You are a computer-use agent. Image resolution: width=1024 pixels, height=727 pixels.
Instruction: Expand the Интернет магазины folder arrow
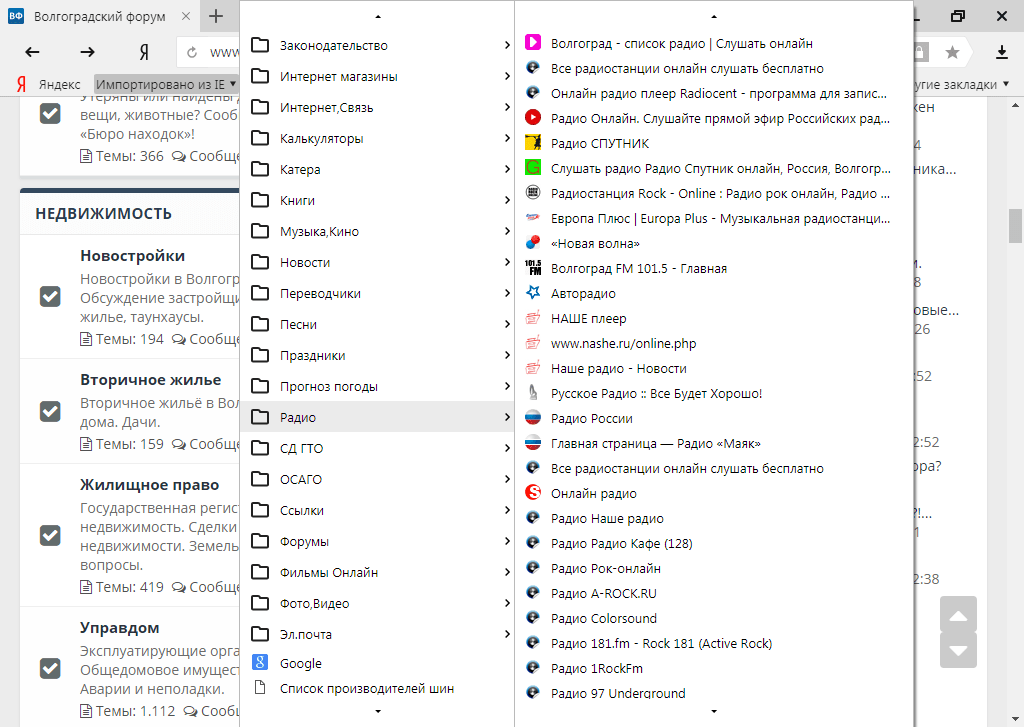507,76
